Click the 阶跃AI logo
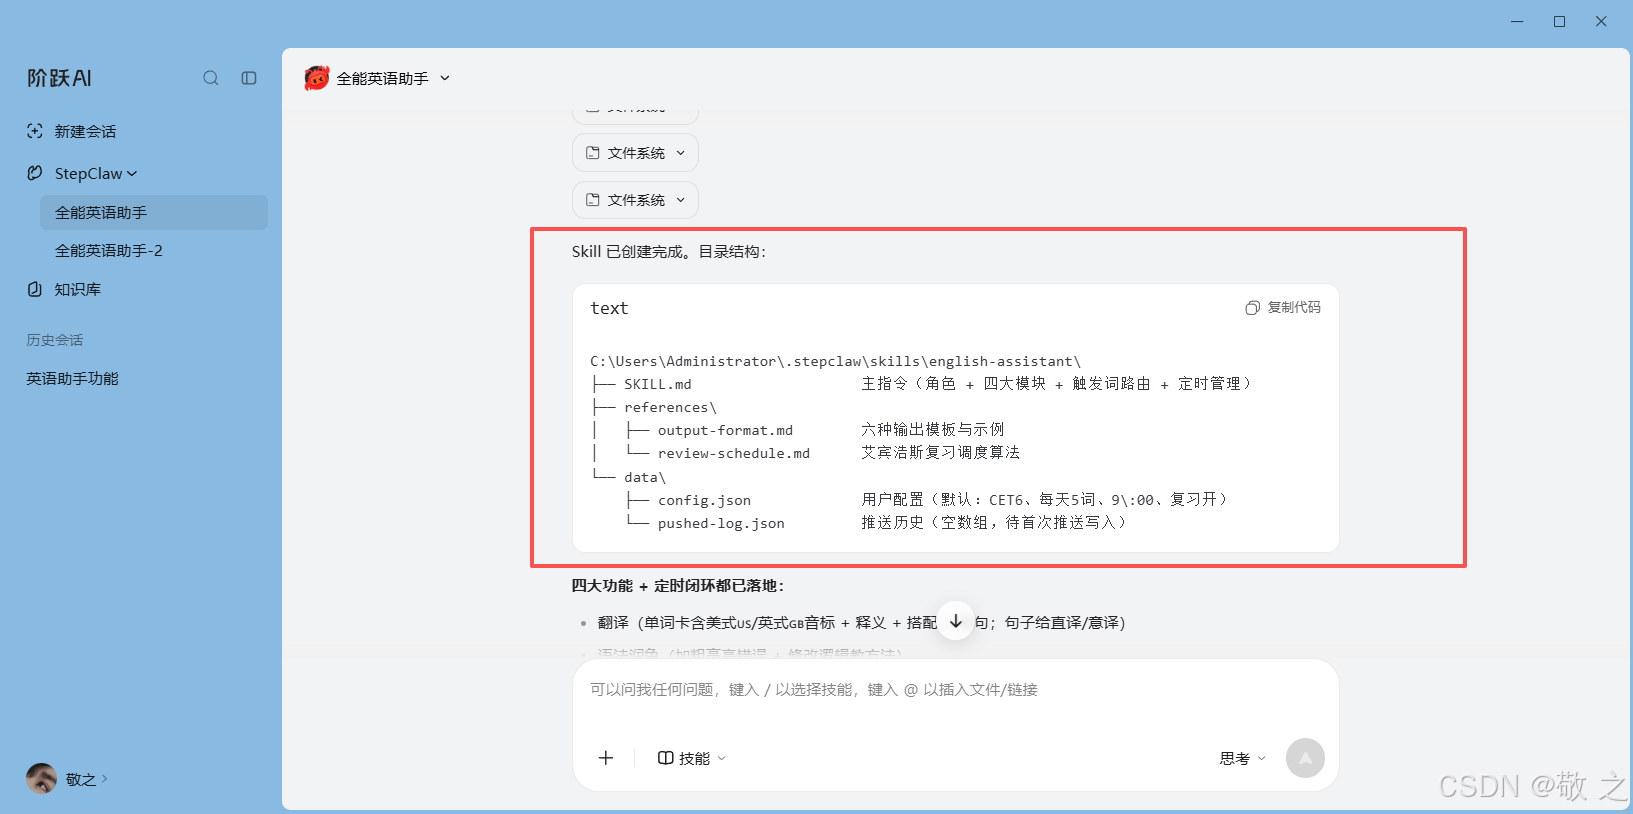The width and height of the screenshot is (1633, 814). point(59,78)
